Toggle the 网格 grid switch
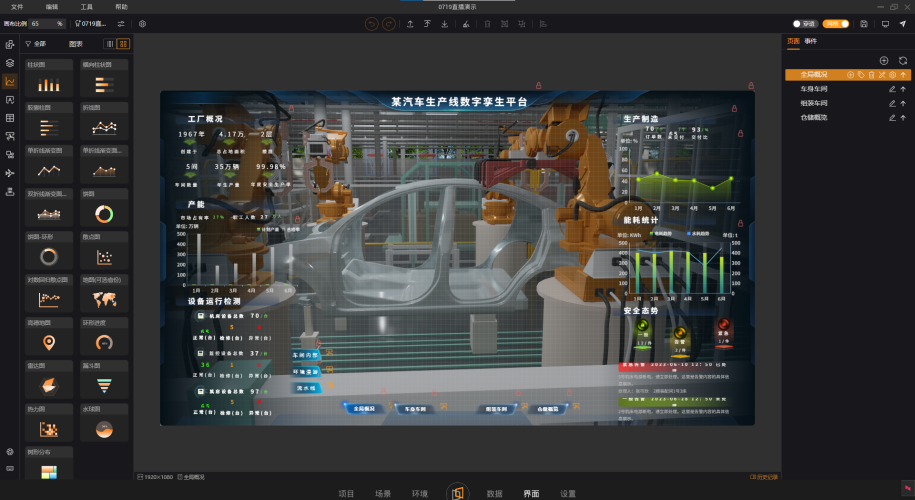915x500 pixels. pyautogui.click(x=836, y=24)
